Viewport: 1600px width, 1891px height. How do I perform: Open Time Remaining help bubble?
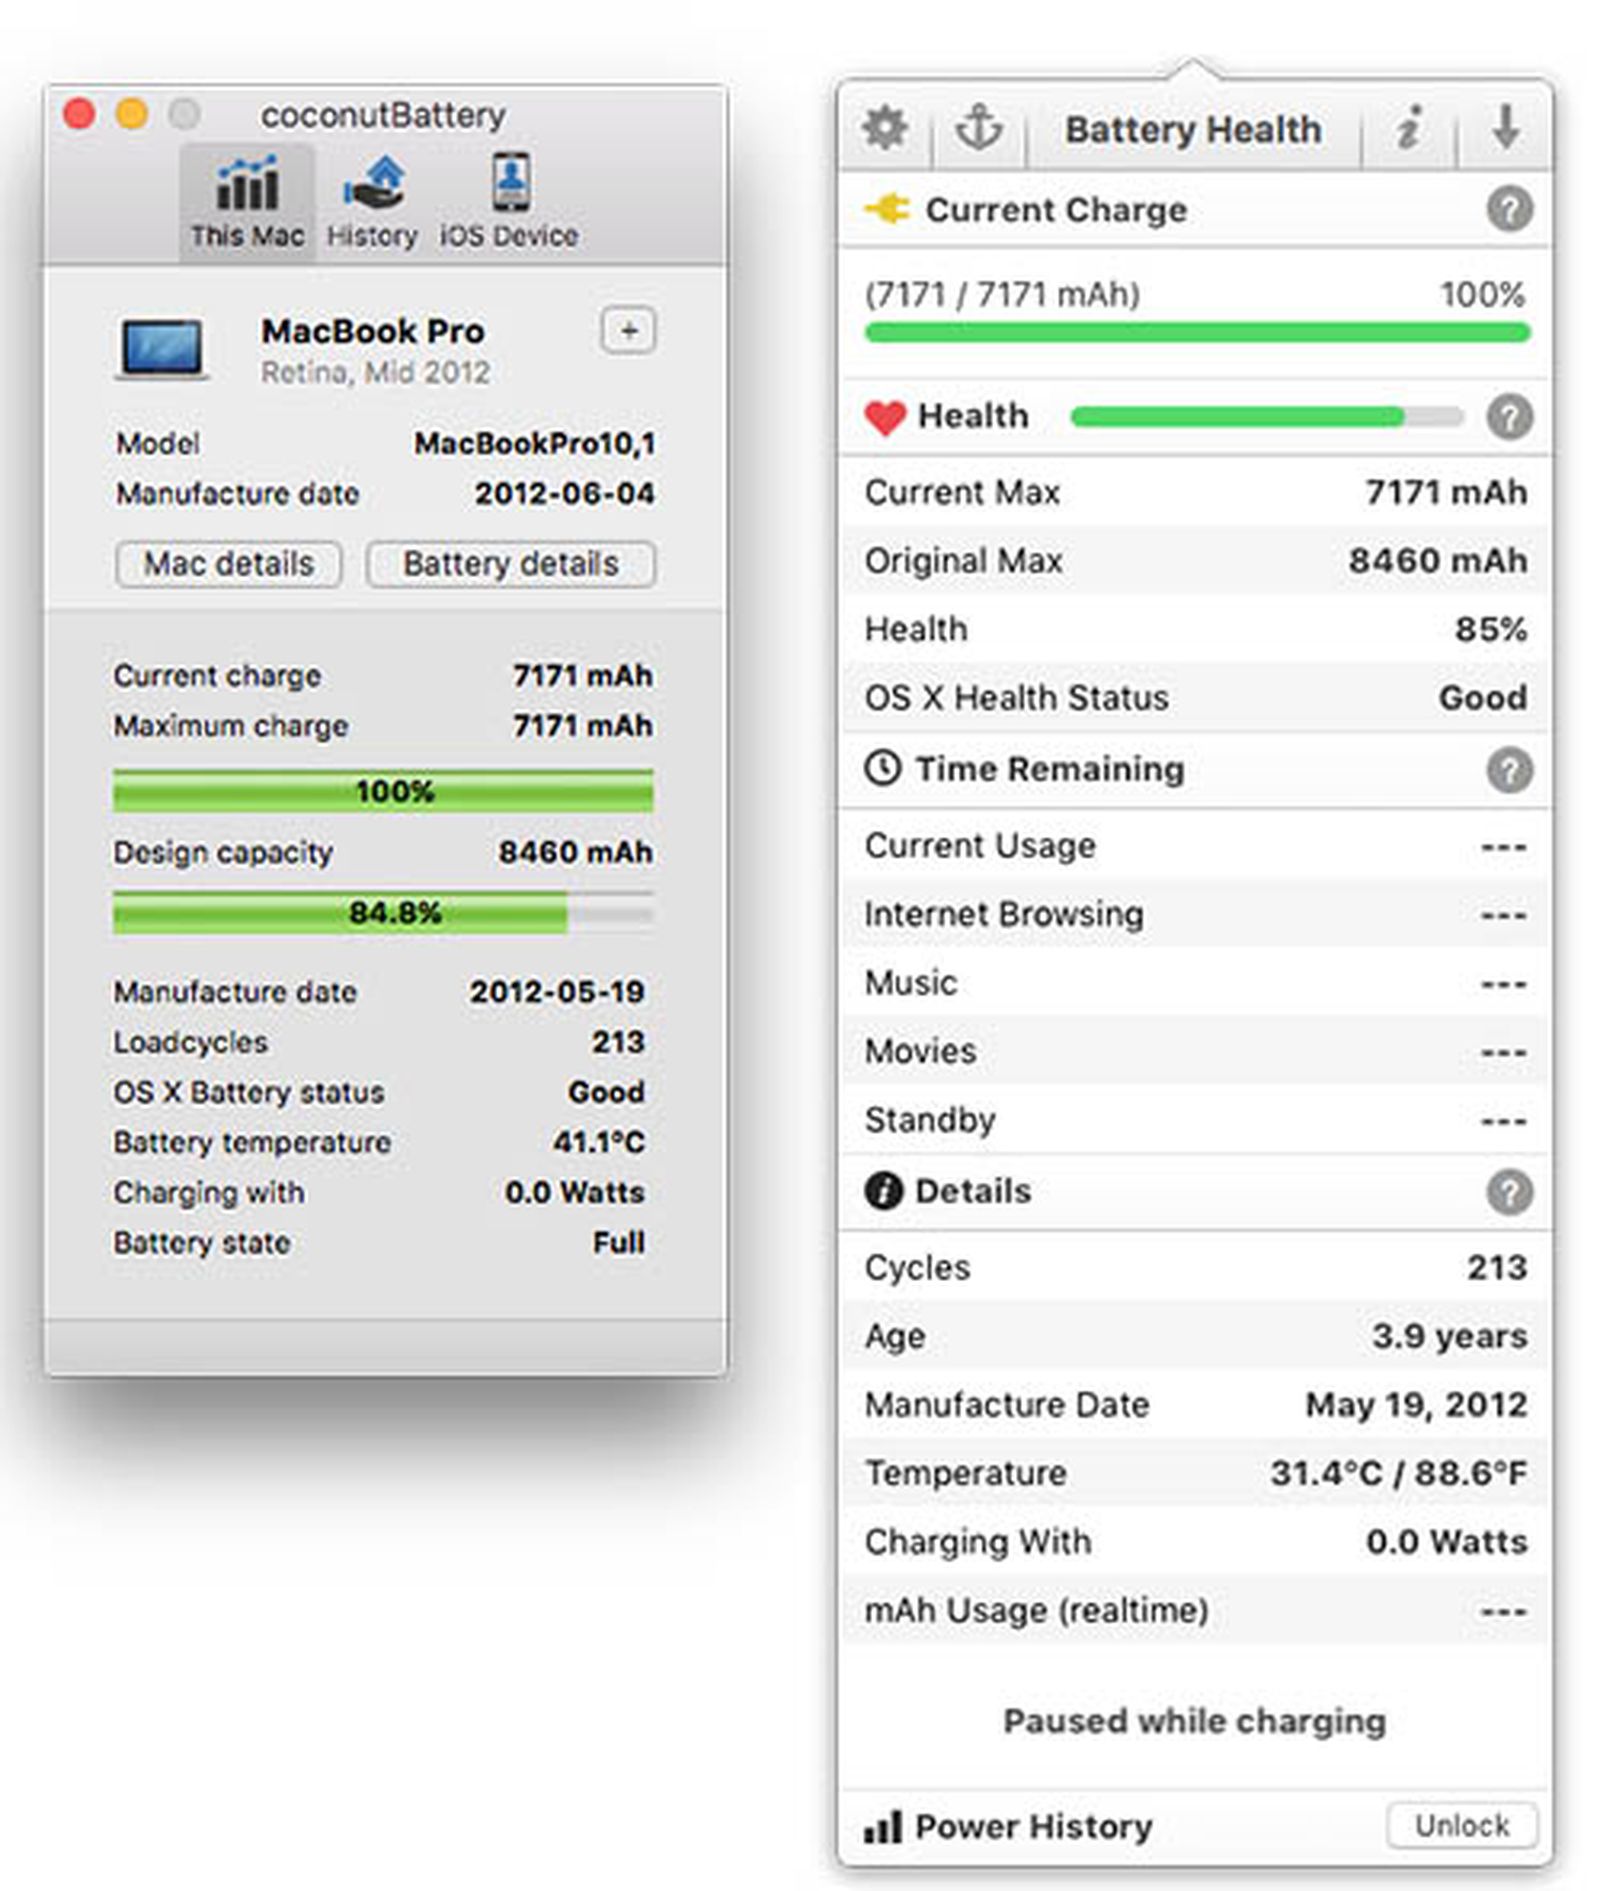pos(1509,769)
